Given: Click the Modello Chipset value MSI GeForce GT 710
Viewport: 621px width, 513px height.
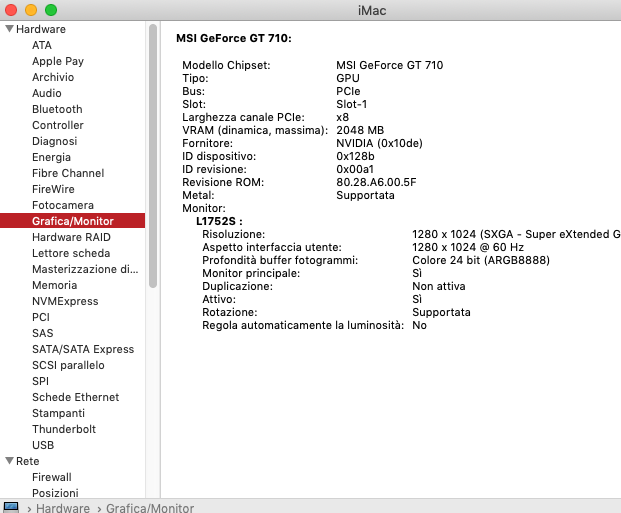Looking at the screenshot, I should point(389,65).
